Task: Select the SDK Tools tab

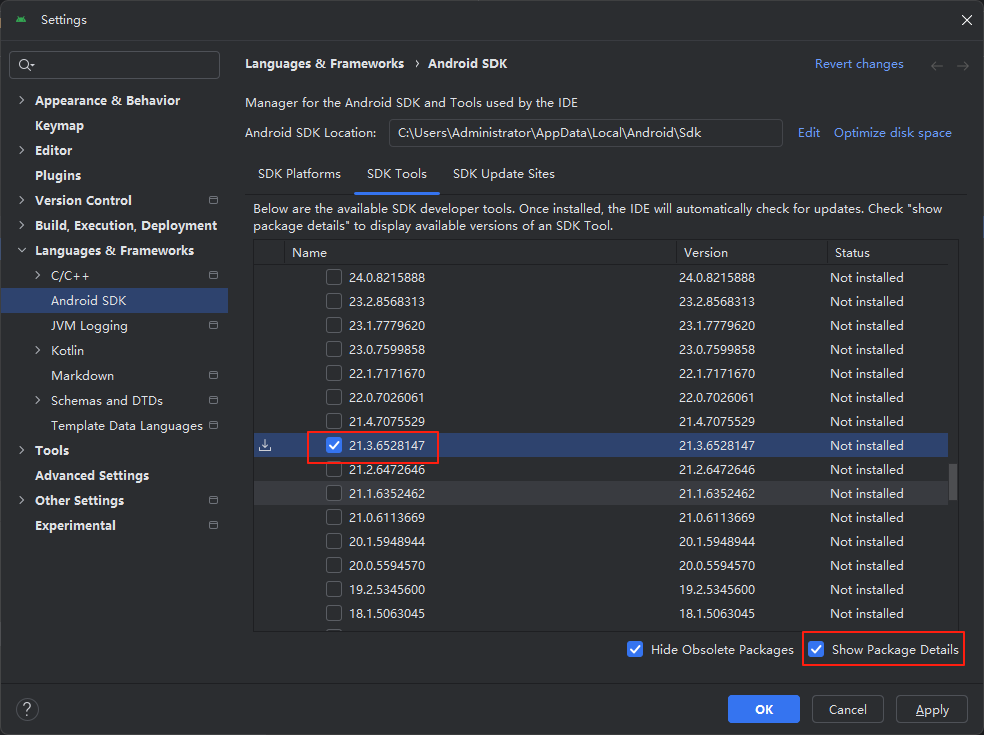Action: (x=397, y=174)
